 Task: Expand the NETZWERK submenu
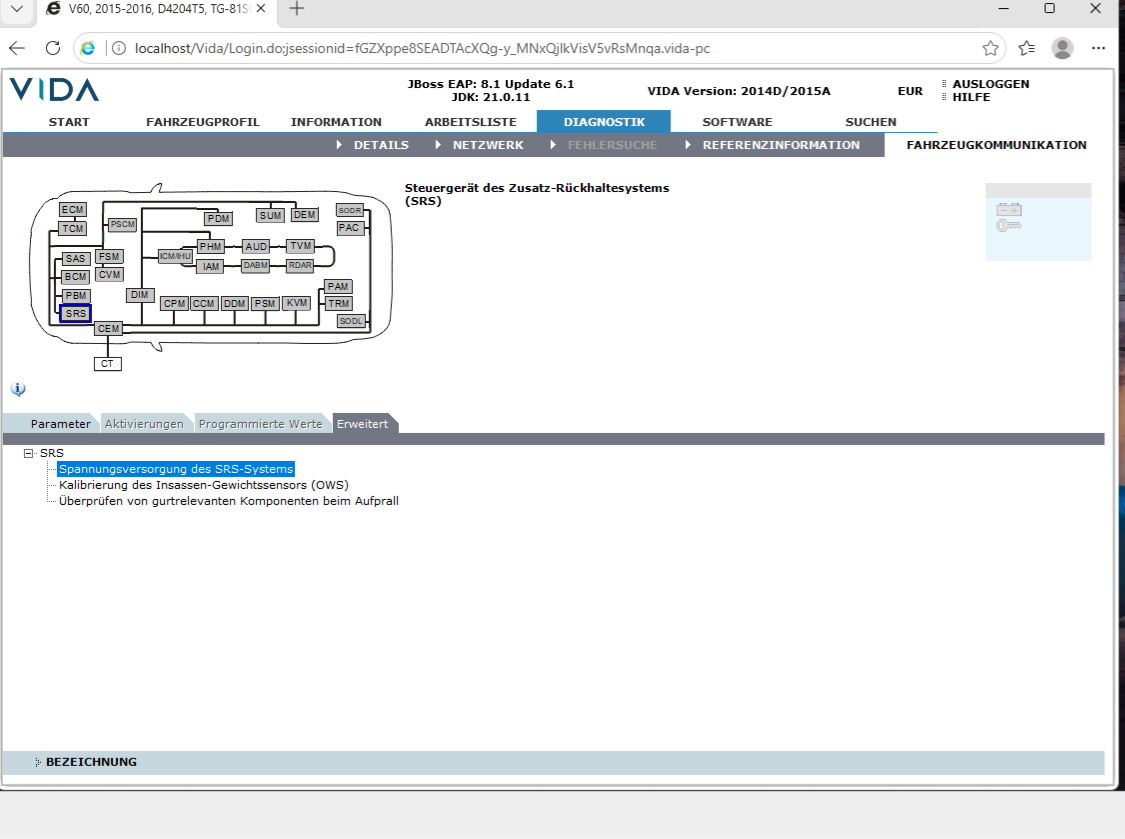point(488,145)
